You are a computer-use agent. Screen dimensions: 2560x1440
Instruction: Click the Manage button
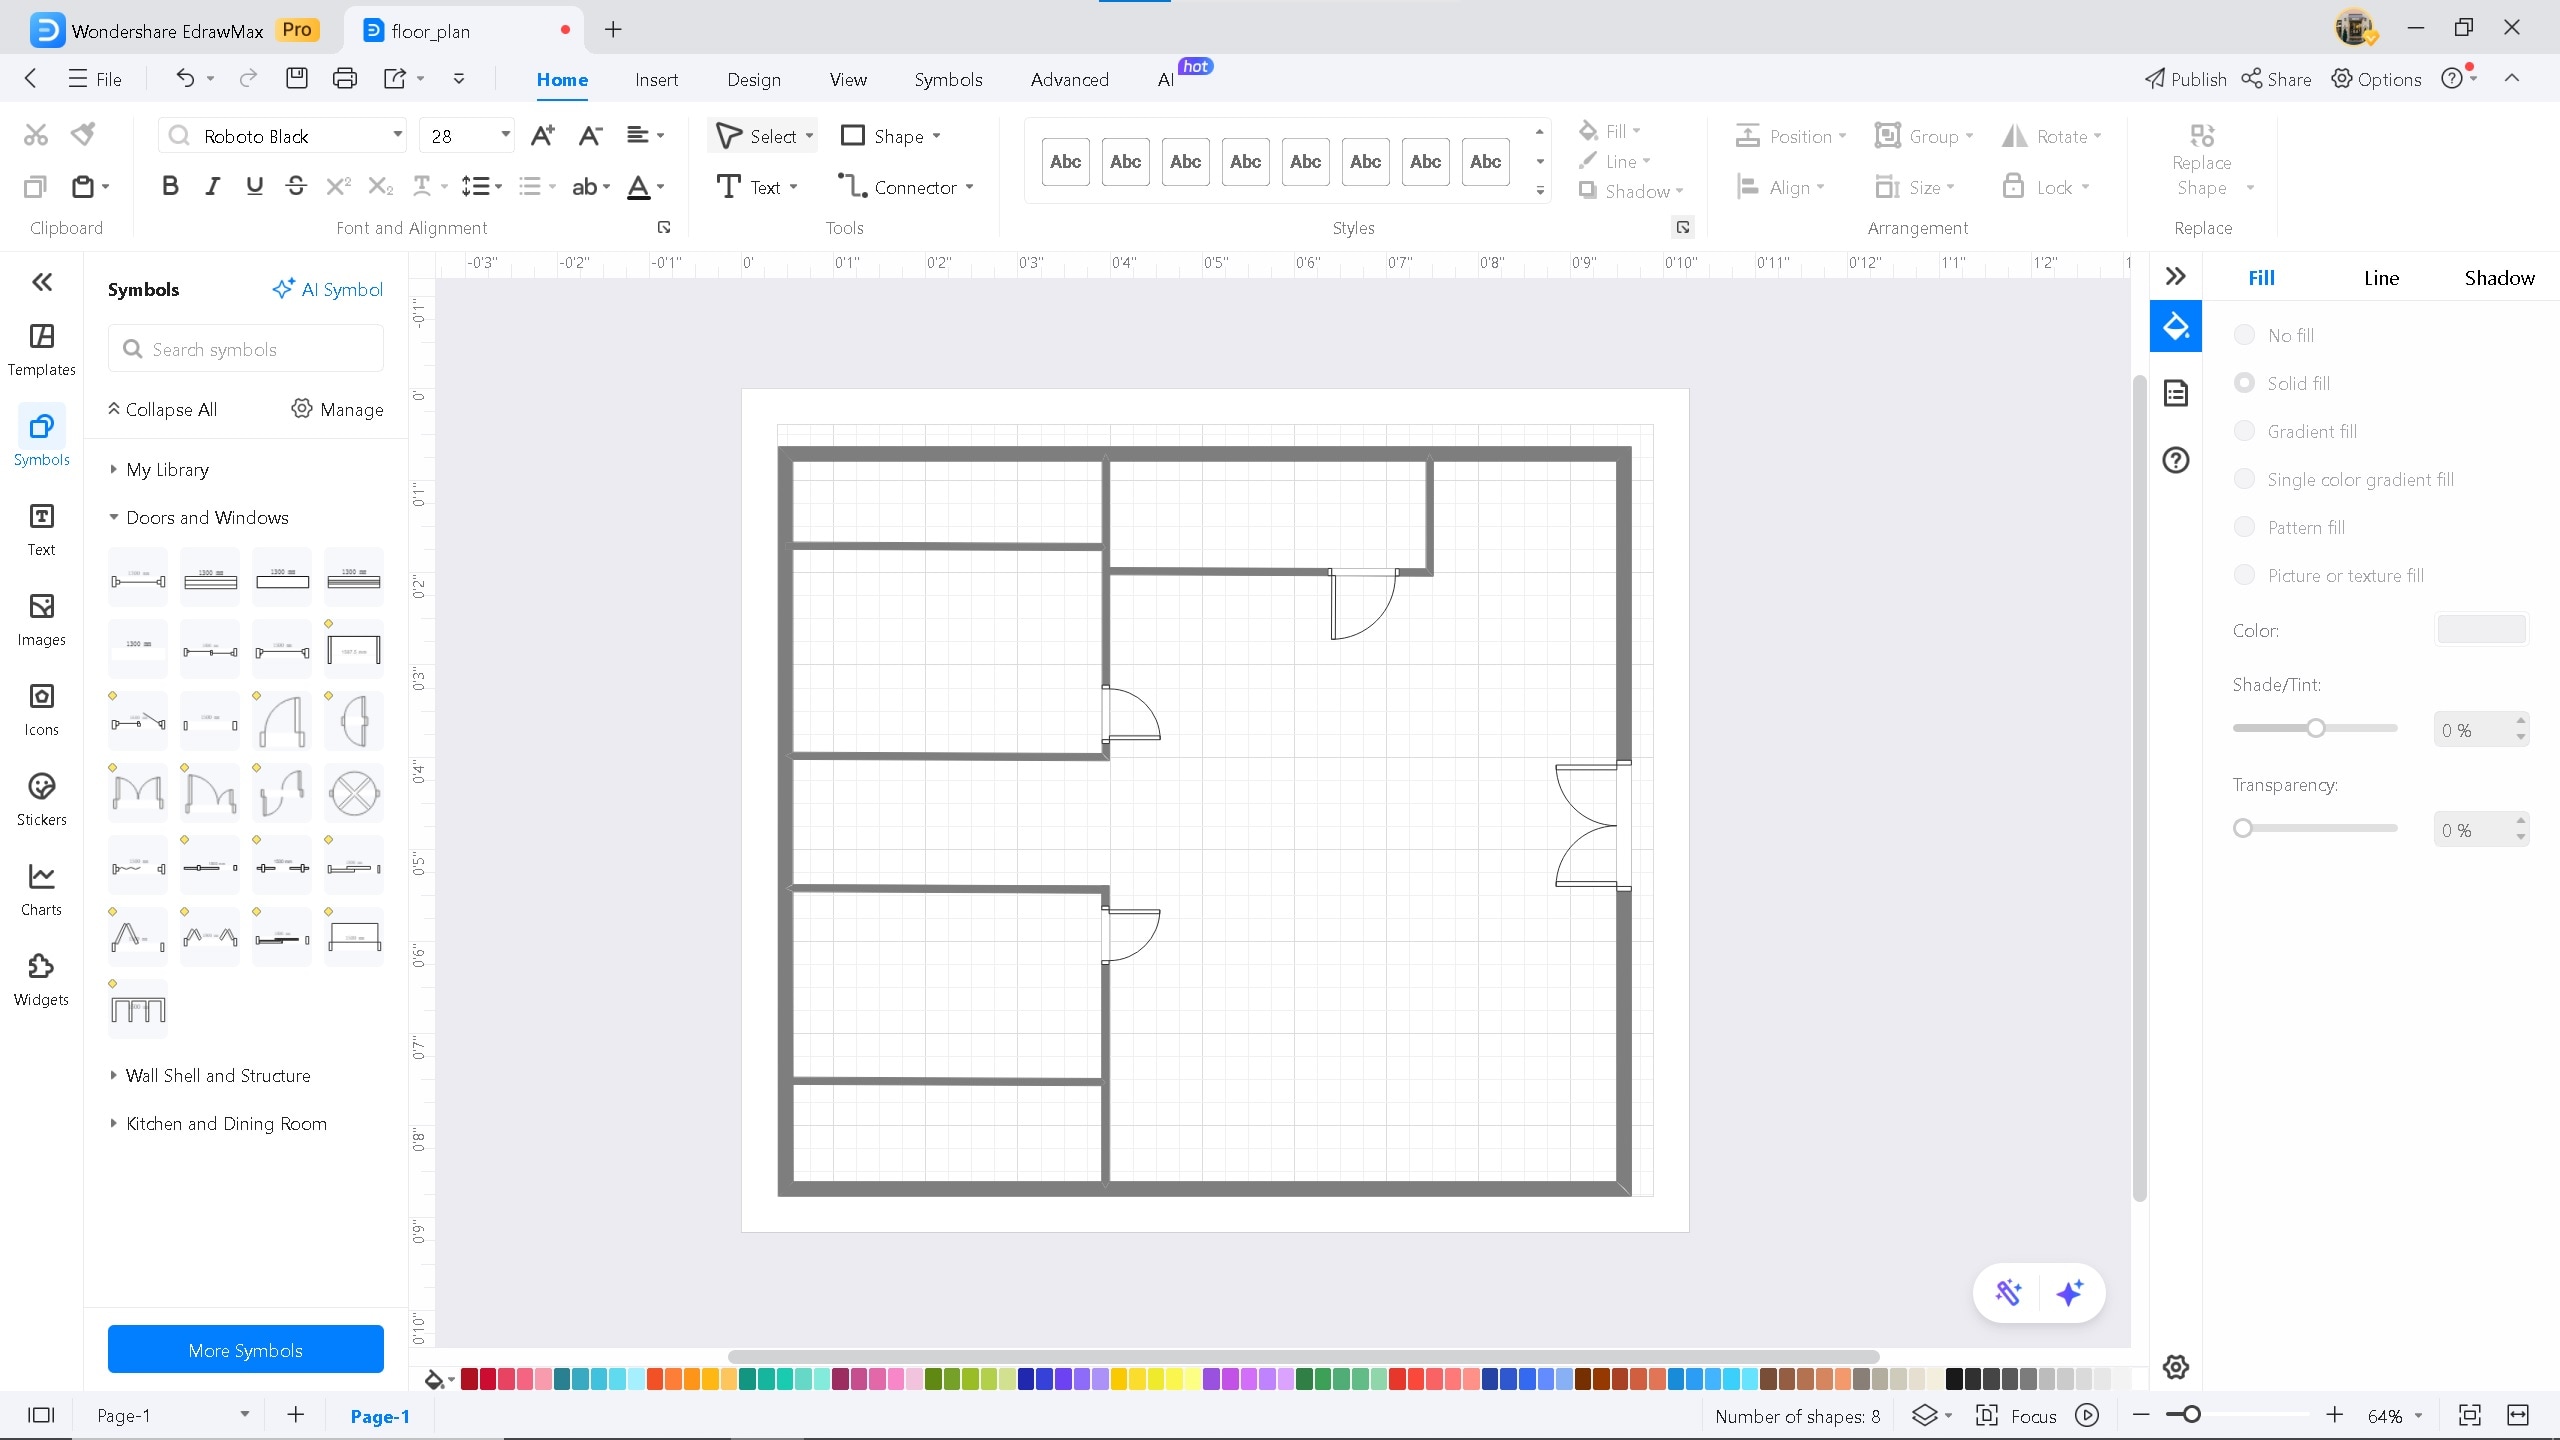click(337, 409)
